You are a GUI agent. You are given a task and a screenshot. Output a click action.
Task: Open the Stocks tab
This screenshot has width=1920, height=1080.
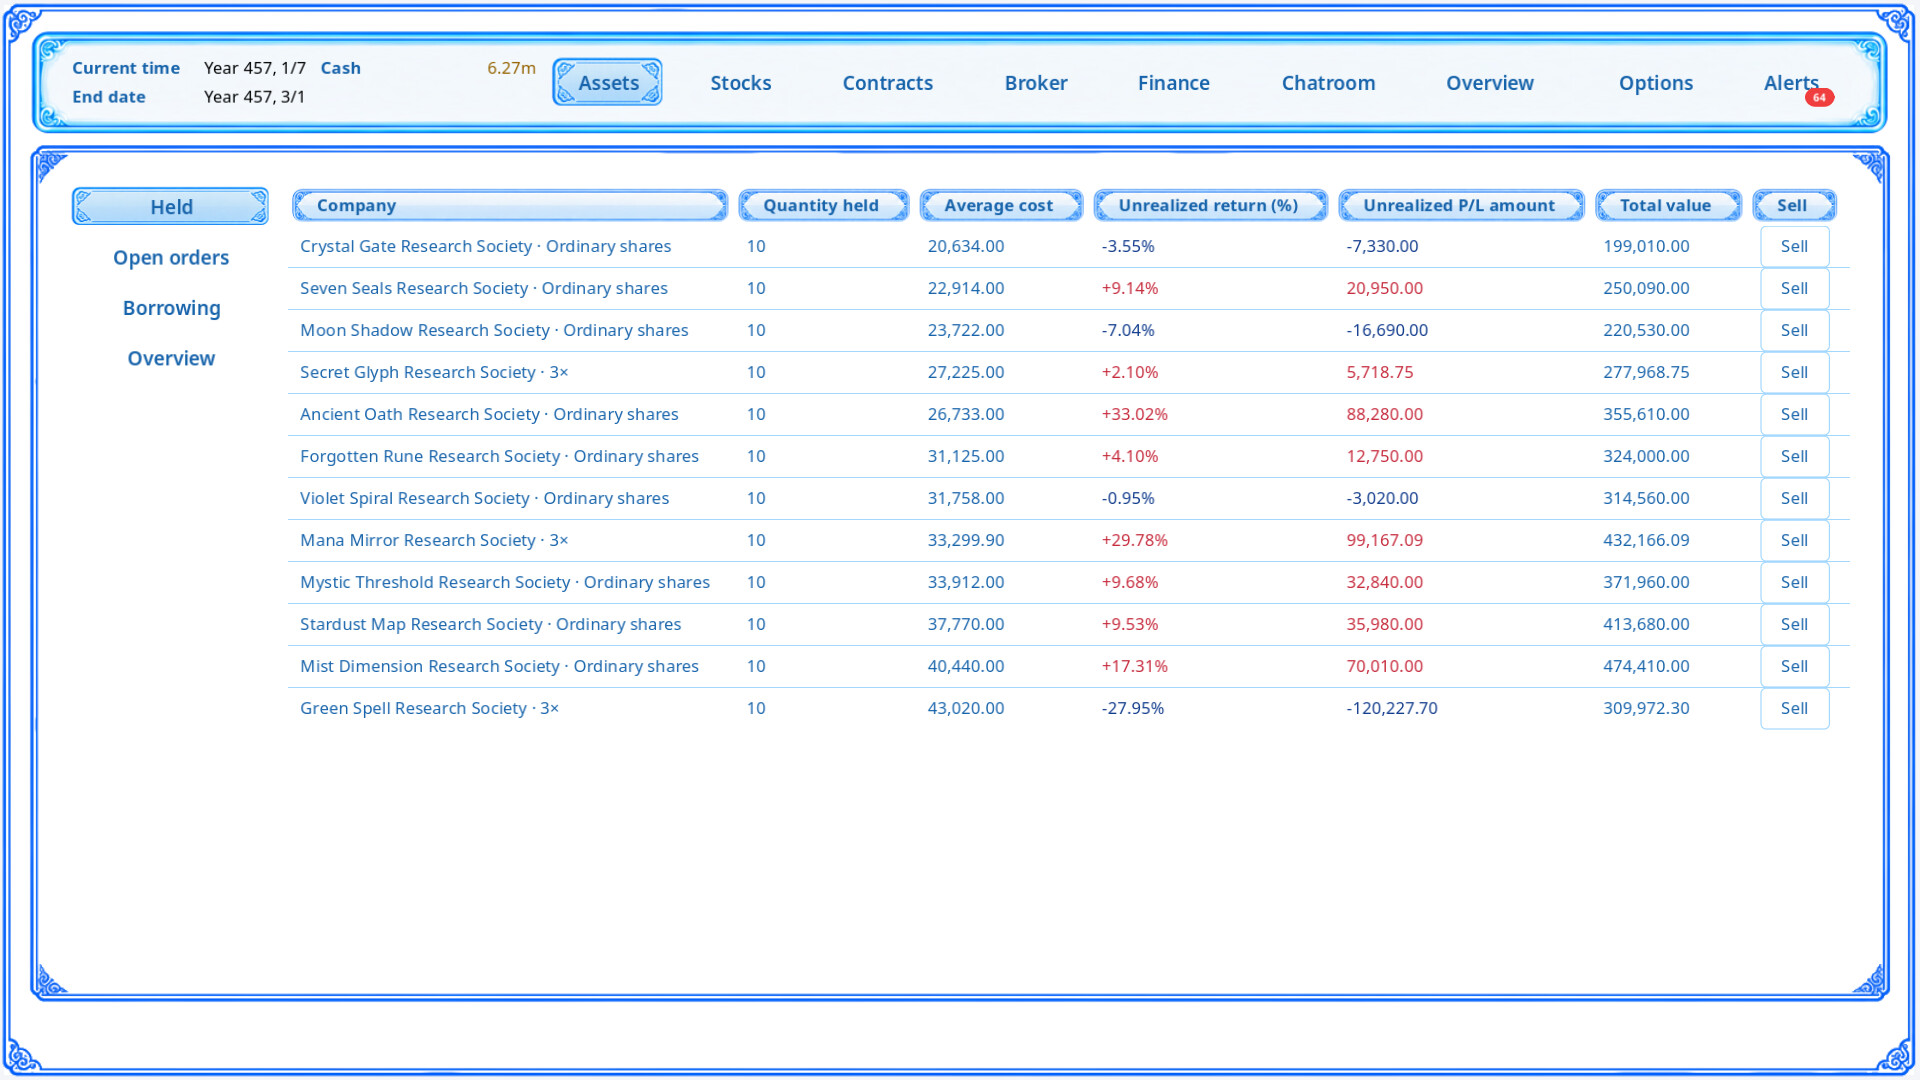(740, 83)
